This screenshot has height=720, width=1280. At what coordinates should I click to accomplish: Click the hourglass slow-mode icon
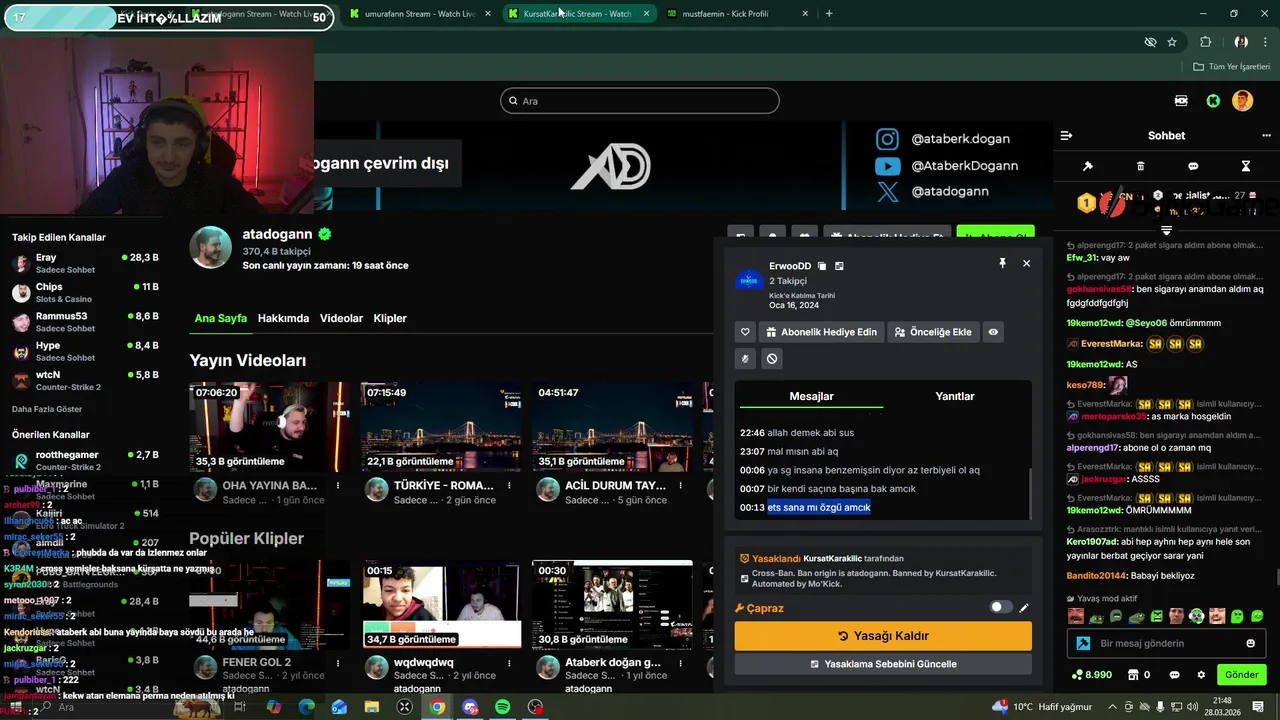(1246, 166)
